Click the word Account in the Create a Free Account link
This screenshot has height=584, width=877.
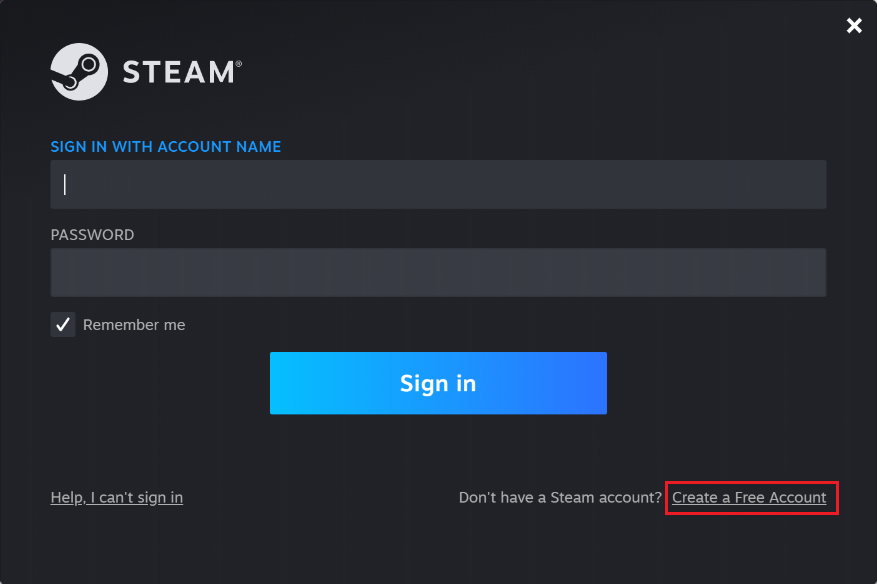[798, 497]
